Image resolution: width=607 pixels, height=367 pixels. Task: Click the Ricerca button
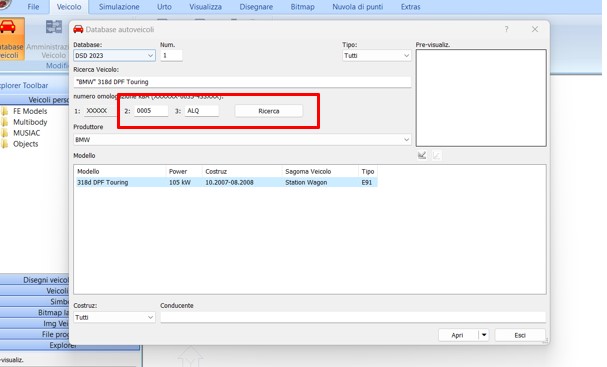click(269, 111)
